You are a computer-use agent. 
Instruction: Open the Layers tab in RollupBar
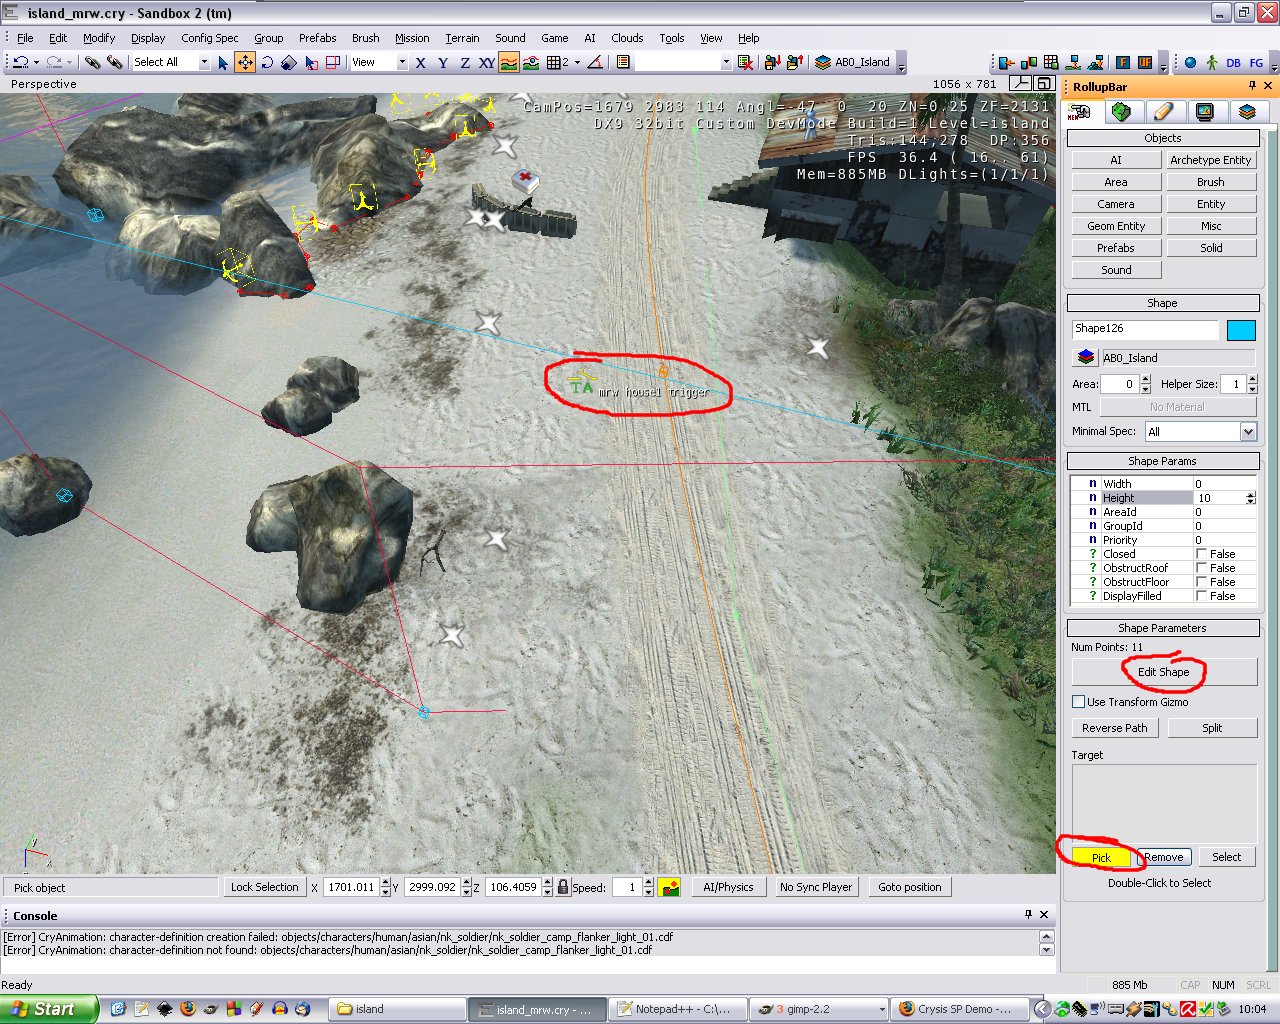(x=1246, y=112)
